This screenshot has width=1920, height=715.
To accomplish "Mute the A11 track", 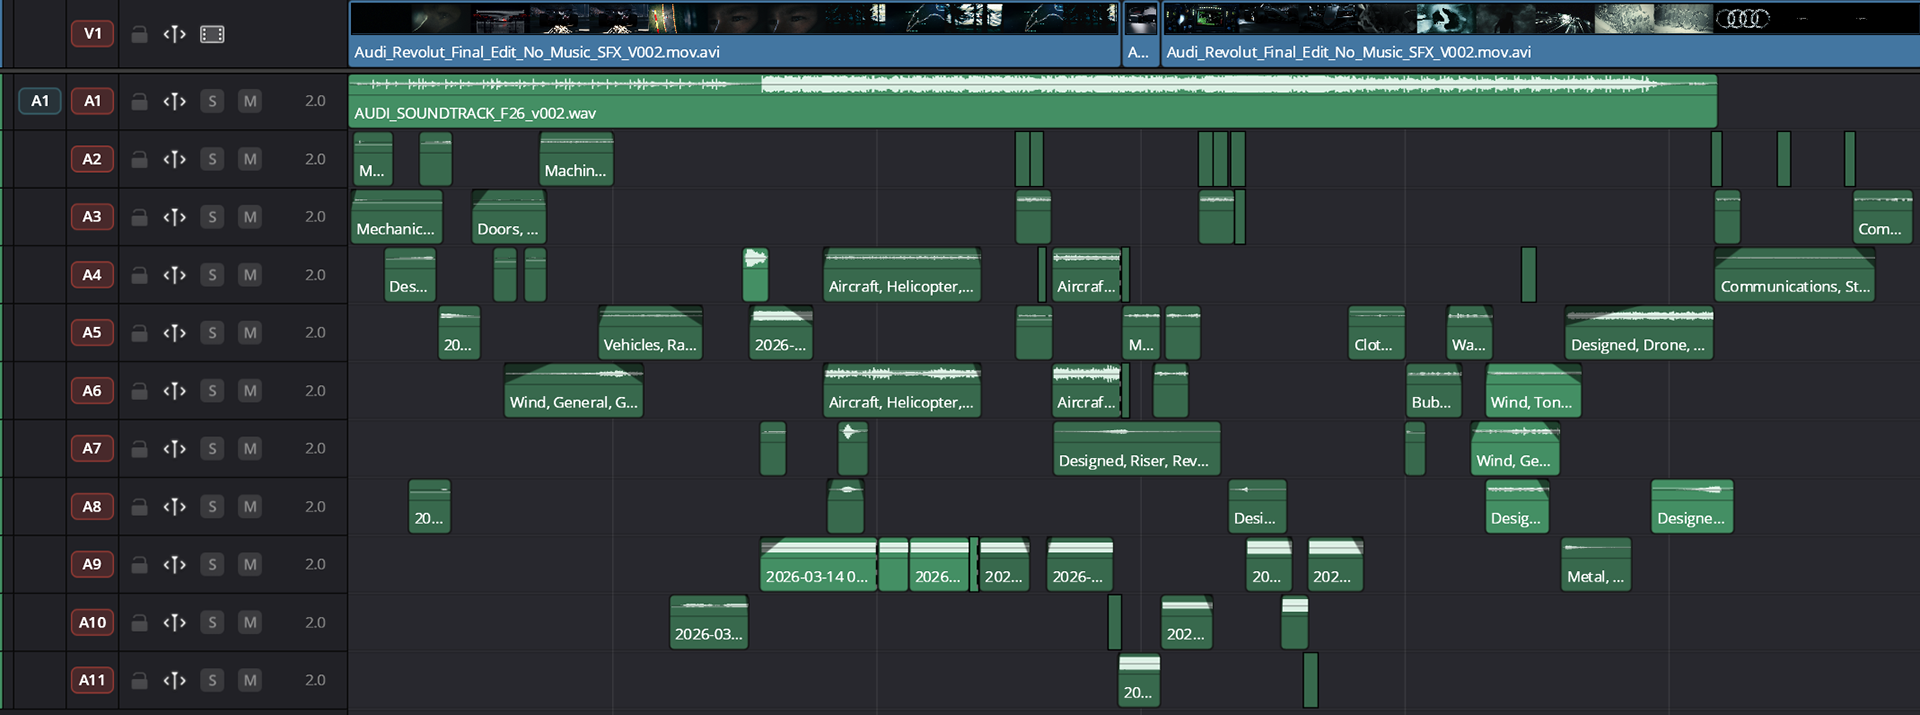I will (250, 681).
